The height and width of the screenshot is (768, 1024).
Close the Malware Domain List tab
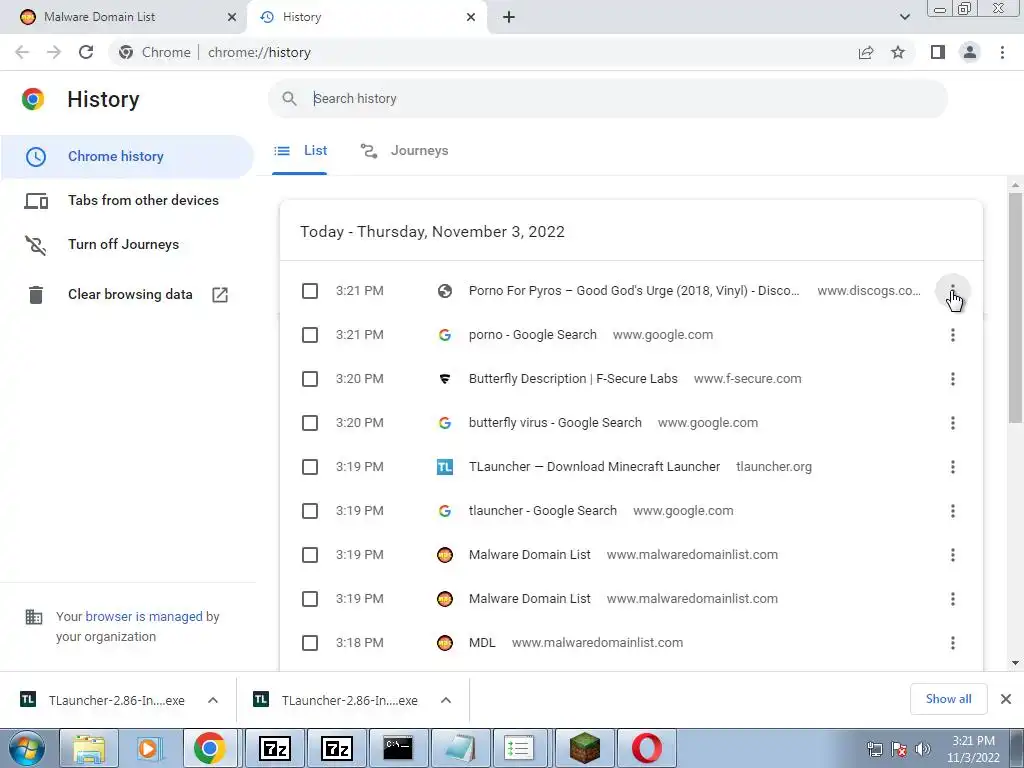[231, 17]
